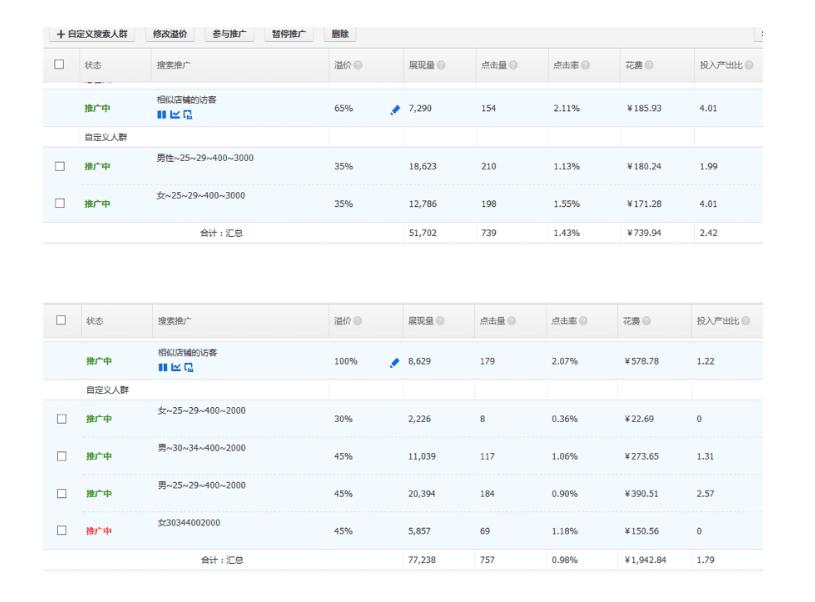Click help icon beside 花费 in bottom header
The height and width of the screenshot is (602, 815).
[x=647, y=321]
